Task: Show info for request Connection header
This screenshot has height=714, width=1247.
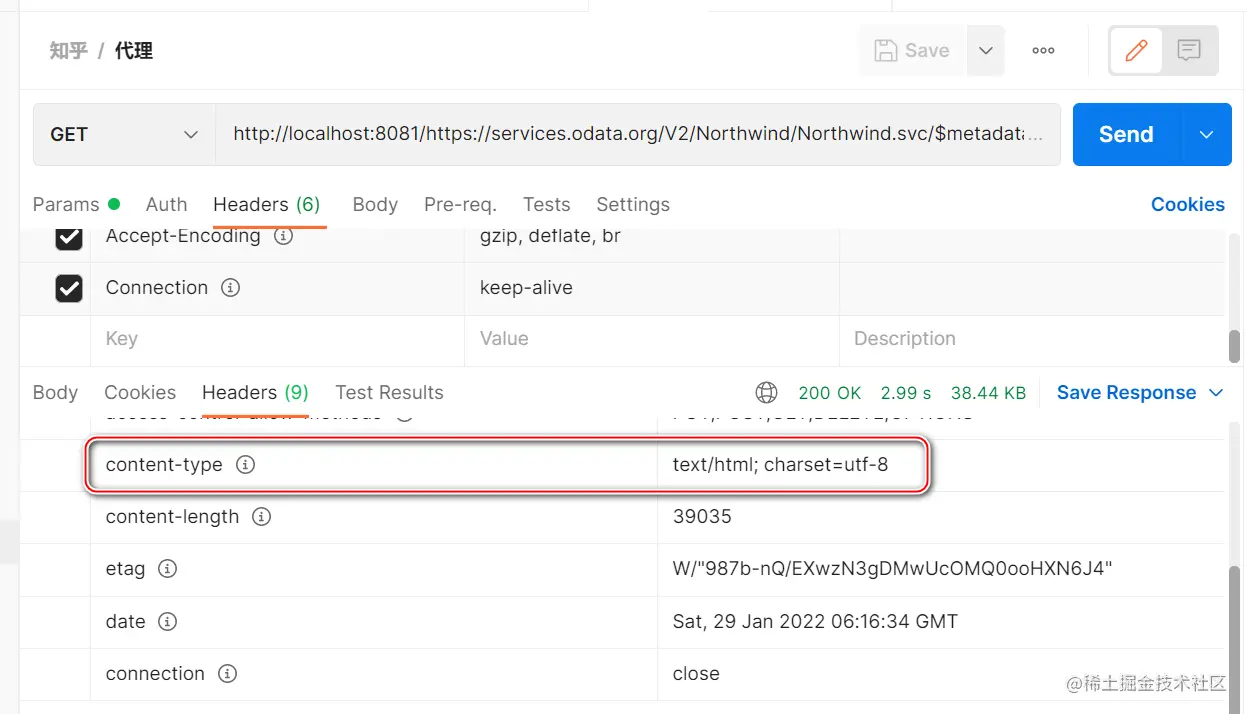Action: coord(230,288)
